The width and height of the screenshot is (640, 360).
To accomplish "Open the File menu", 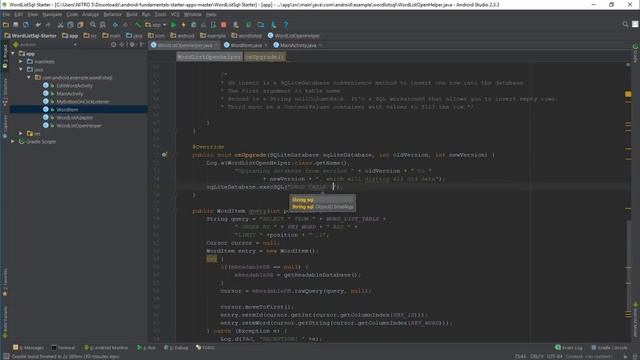I will point(6,14).
